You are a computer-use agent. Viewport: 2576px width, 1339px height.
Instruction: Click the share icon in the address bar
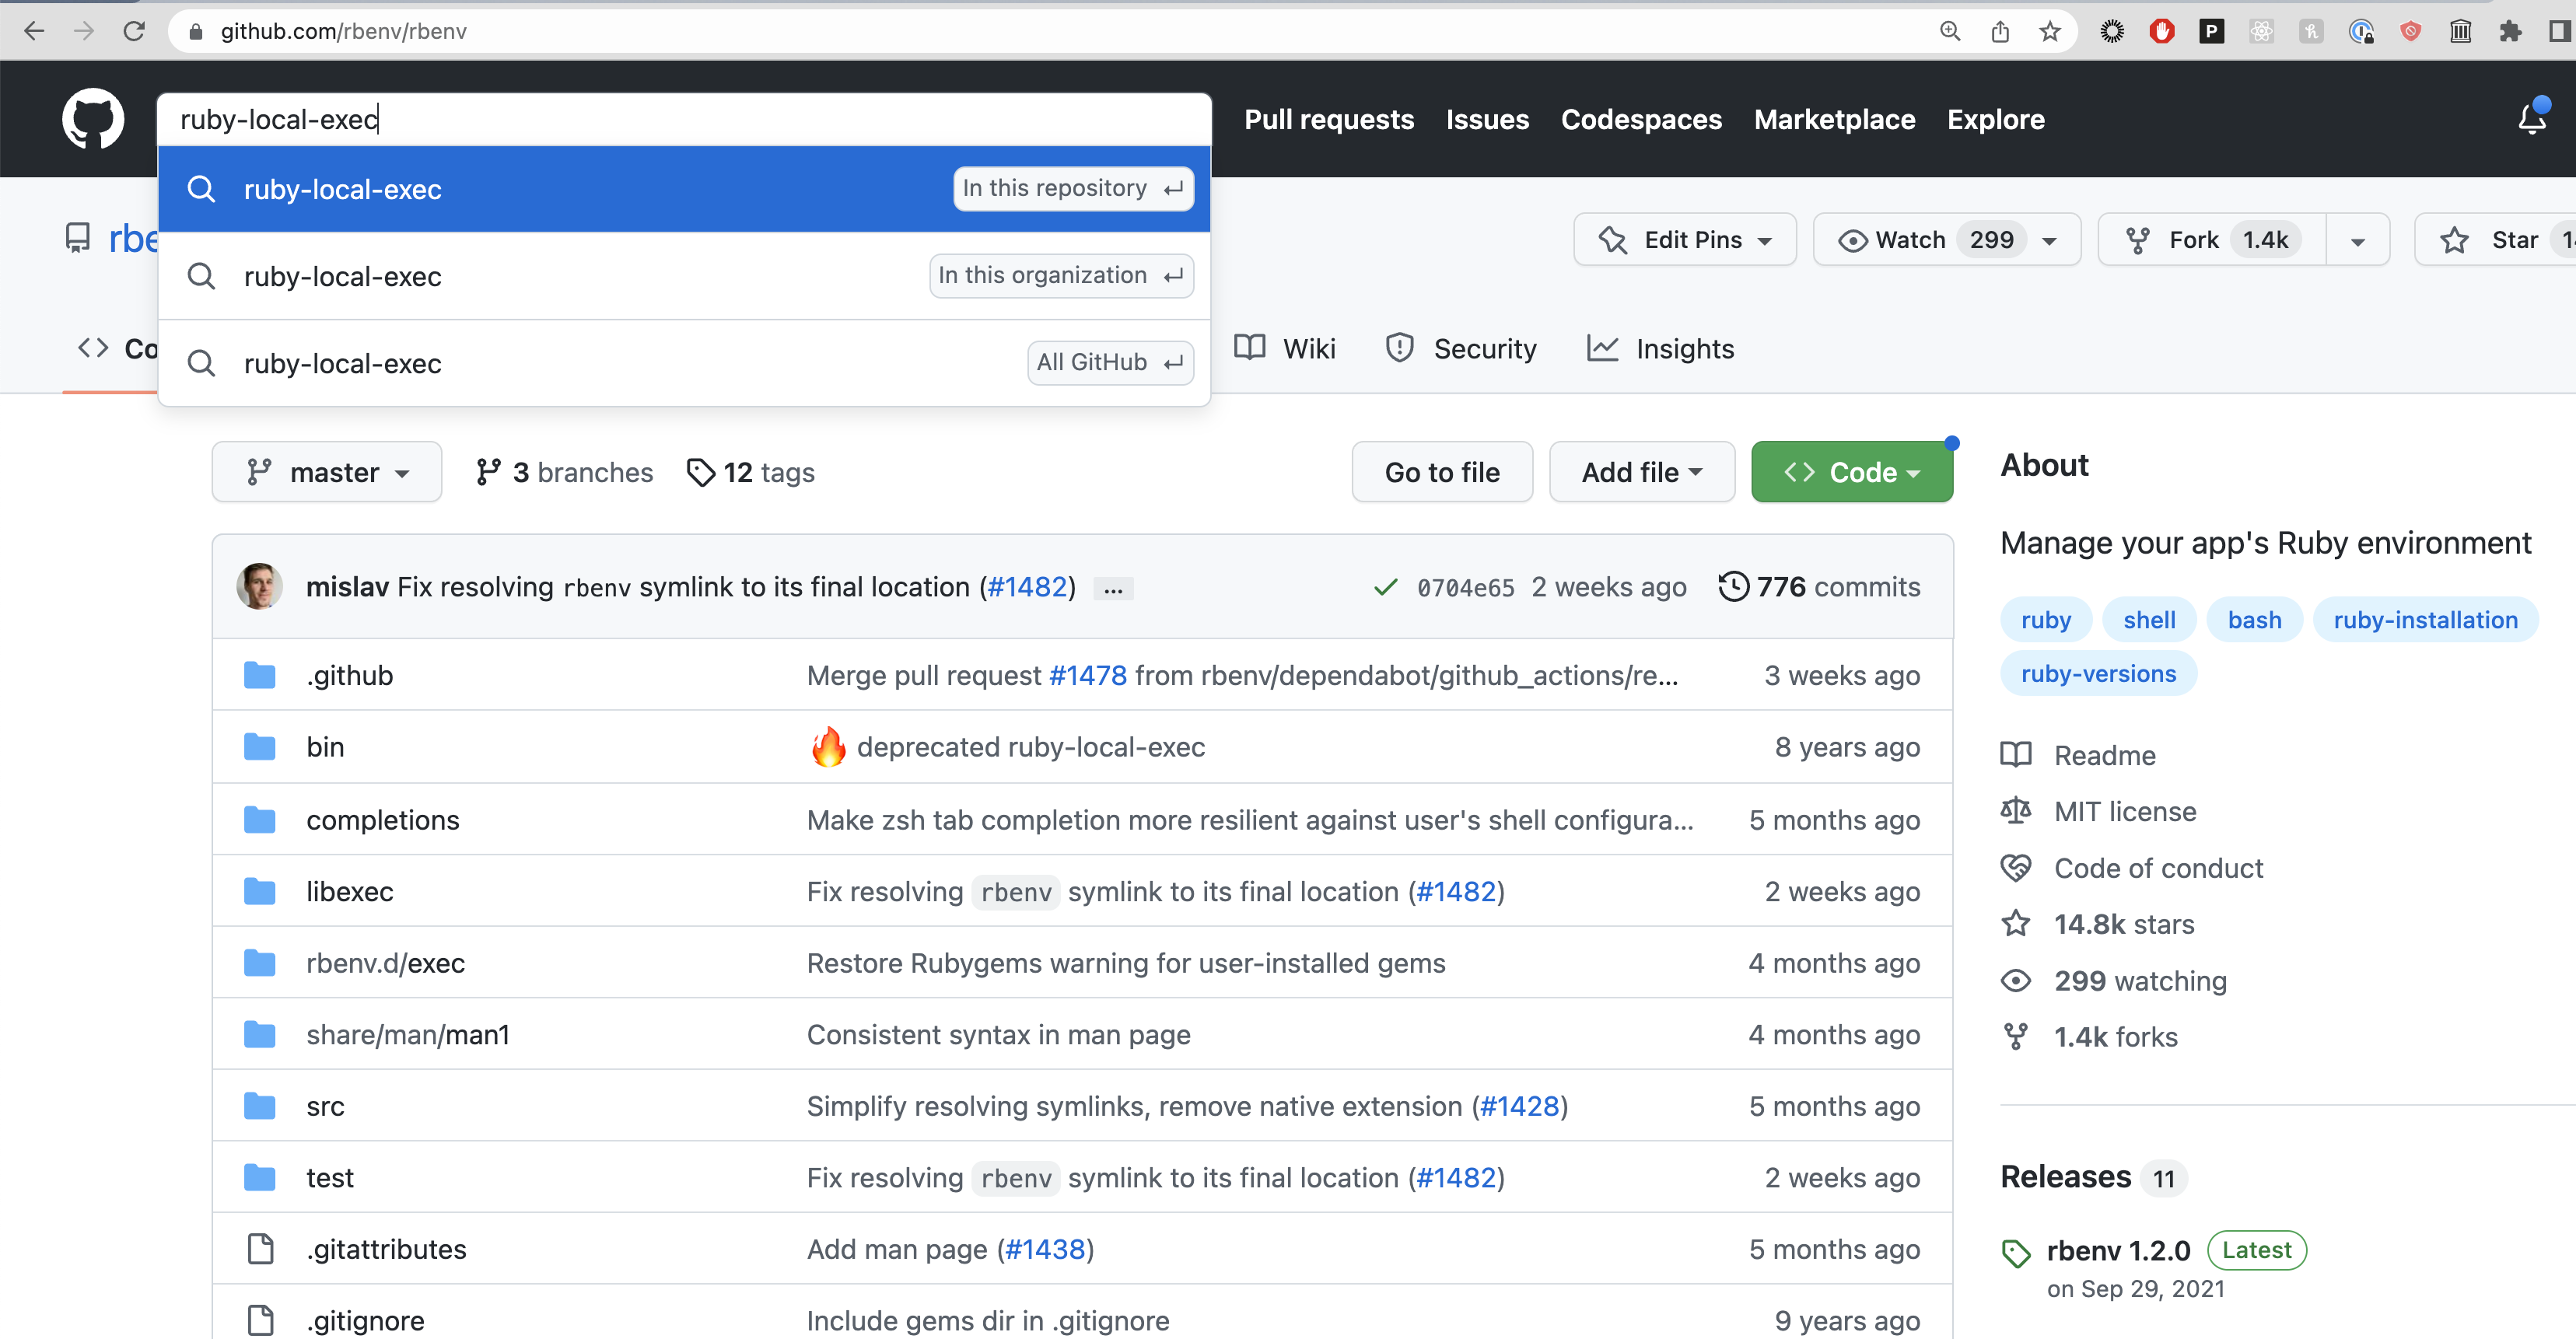[1999, 31]
